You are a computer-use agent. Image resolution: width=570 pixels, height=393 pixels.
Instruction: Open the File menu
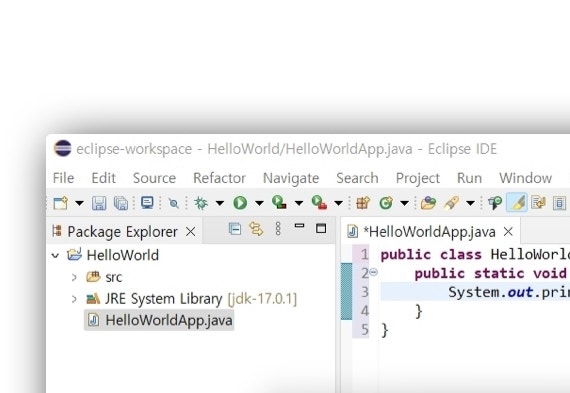[63, 178]
